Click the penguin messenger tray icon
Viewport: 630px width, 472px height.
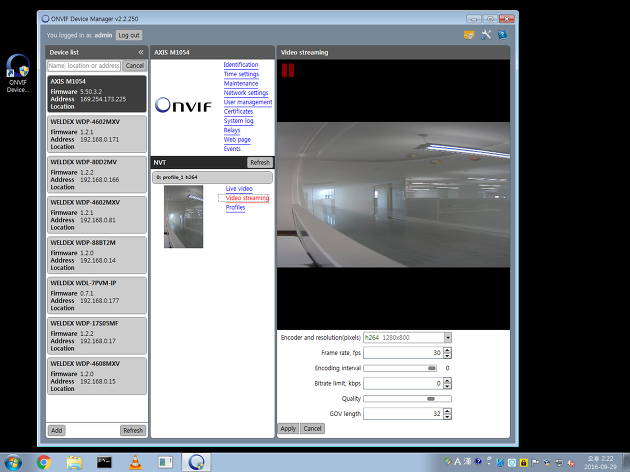[547, 463]
